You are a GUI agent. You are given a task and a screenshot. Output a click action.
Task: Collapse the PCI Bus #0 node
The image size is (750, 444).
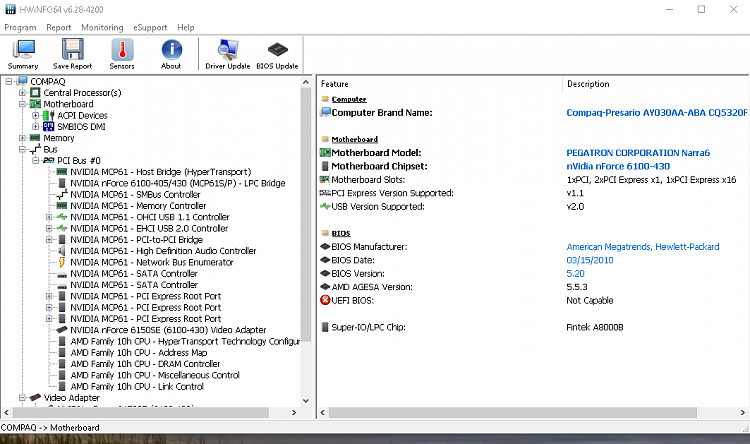tap(35, 160)
